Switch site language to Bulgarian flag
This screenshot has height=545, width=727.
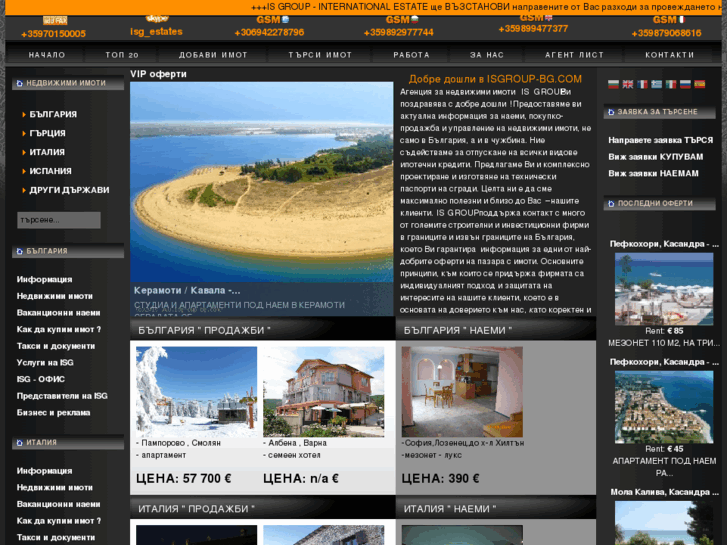tap(613, 84)
